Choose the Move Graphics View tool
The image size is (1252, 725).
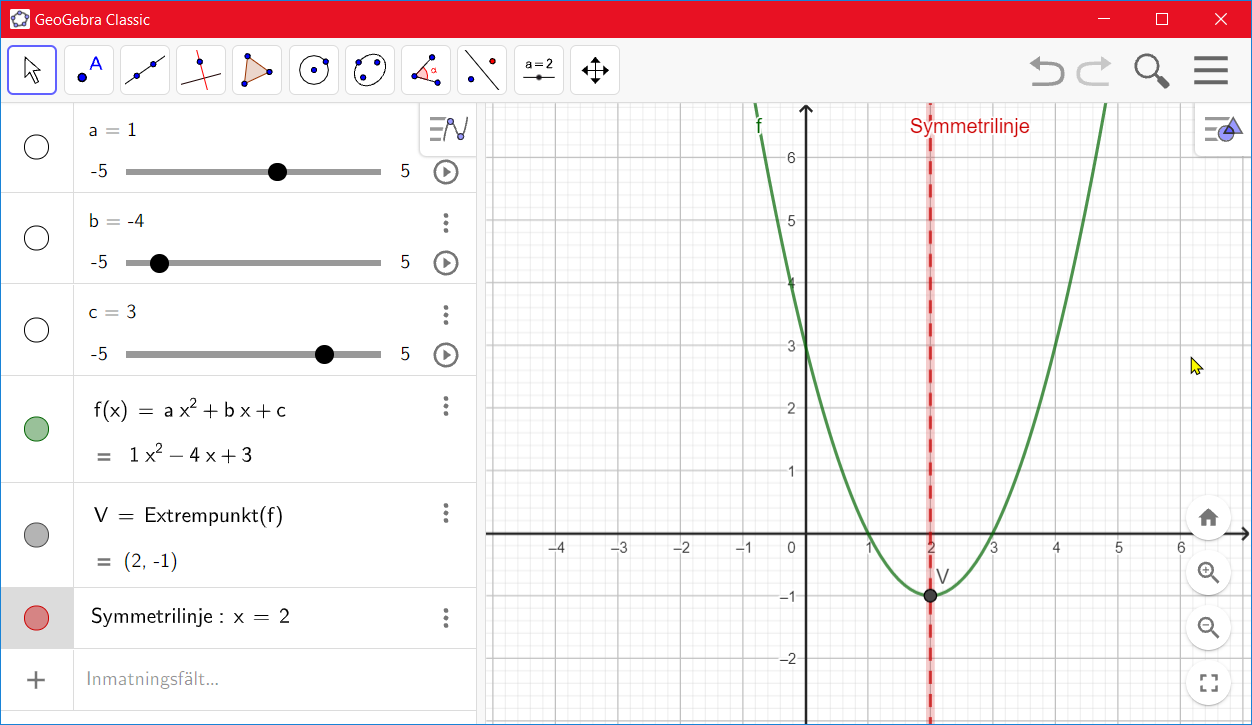click(595, 70)
